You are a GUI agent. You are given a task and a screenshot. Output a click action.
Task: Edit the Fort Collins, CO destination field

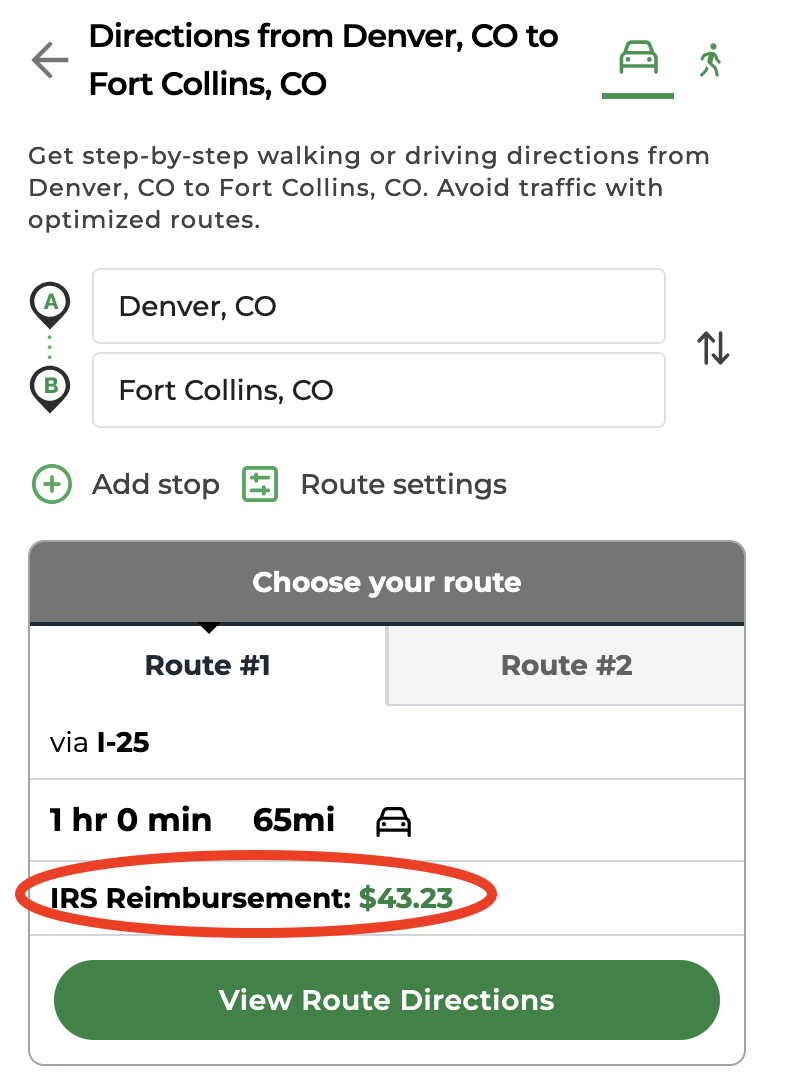coord(378,390)
